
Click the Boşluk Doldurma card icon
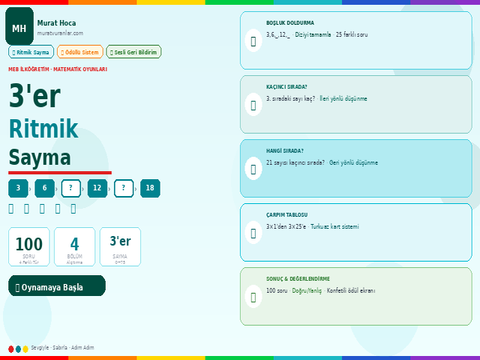[253, 41]
